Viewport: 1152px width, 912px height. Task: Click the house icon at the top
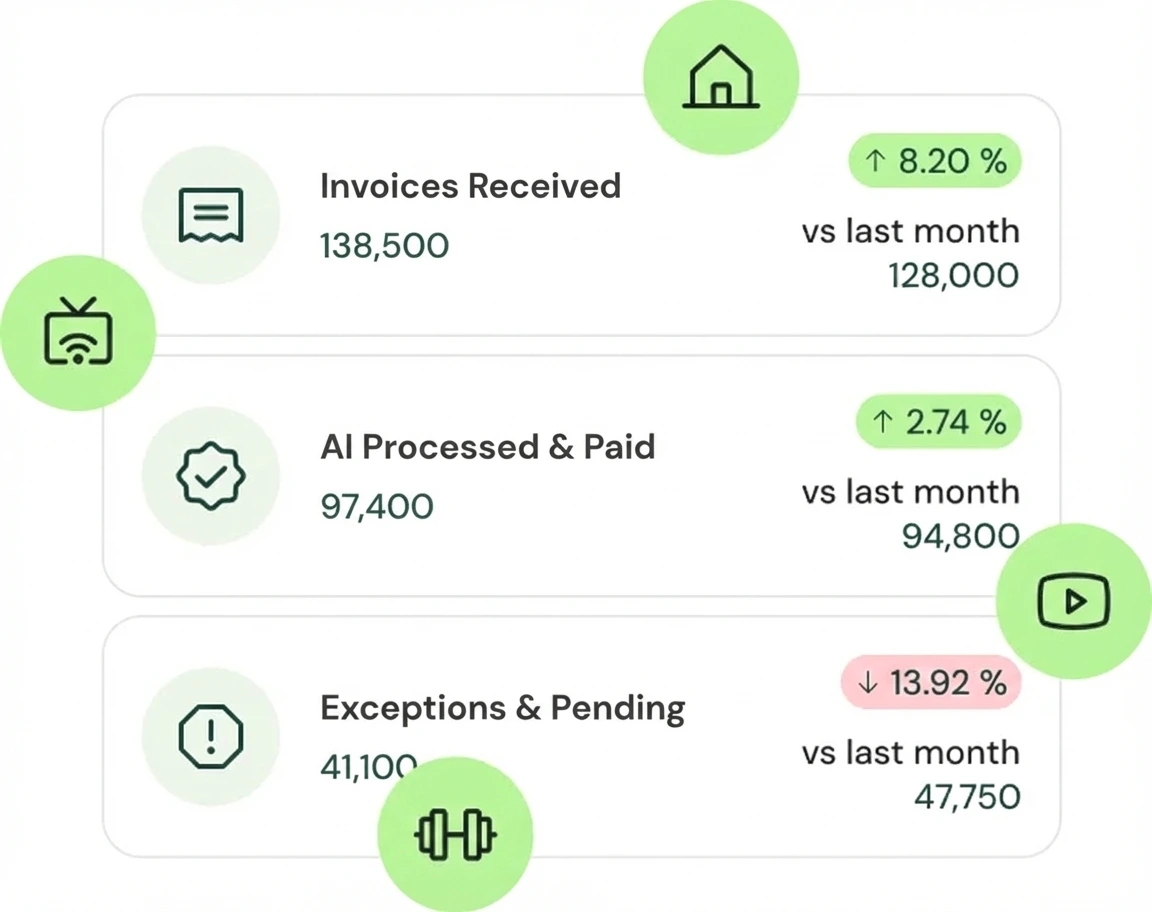coord(721,78)
